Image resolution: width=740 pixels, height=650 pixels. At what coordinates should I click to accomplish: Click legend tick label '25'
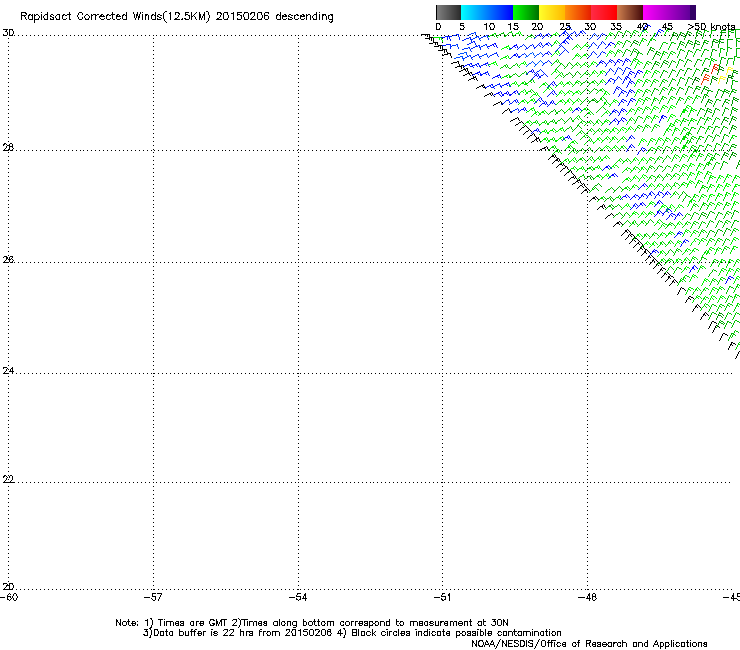[x=565, y=27]
